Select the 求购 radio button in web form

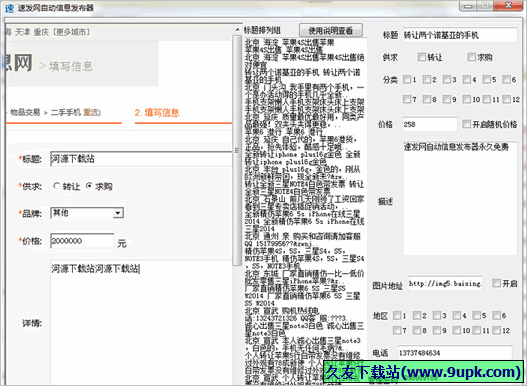89,186
